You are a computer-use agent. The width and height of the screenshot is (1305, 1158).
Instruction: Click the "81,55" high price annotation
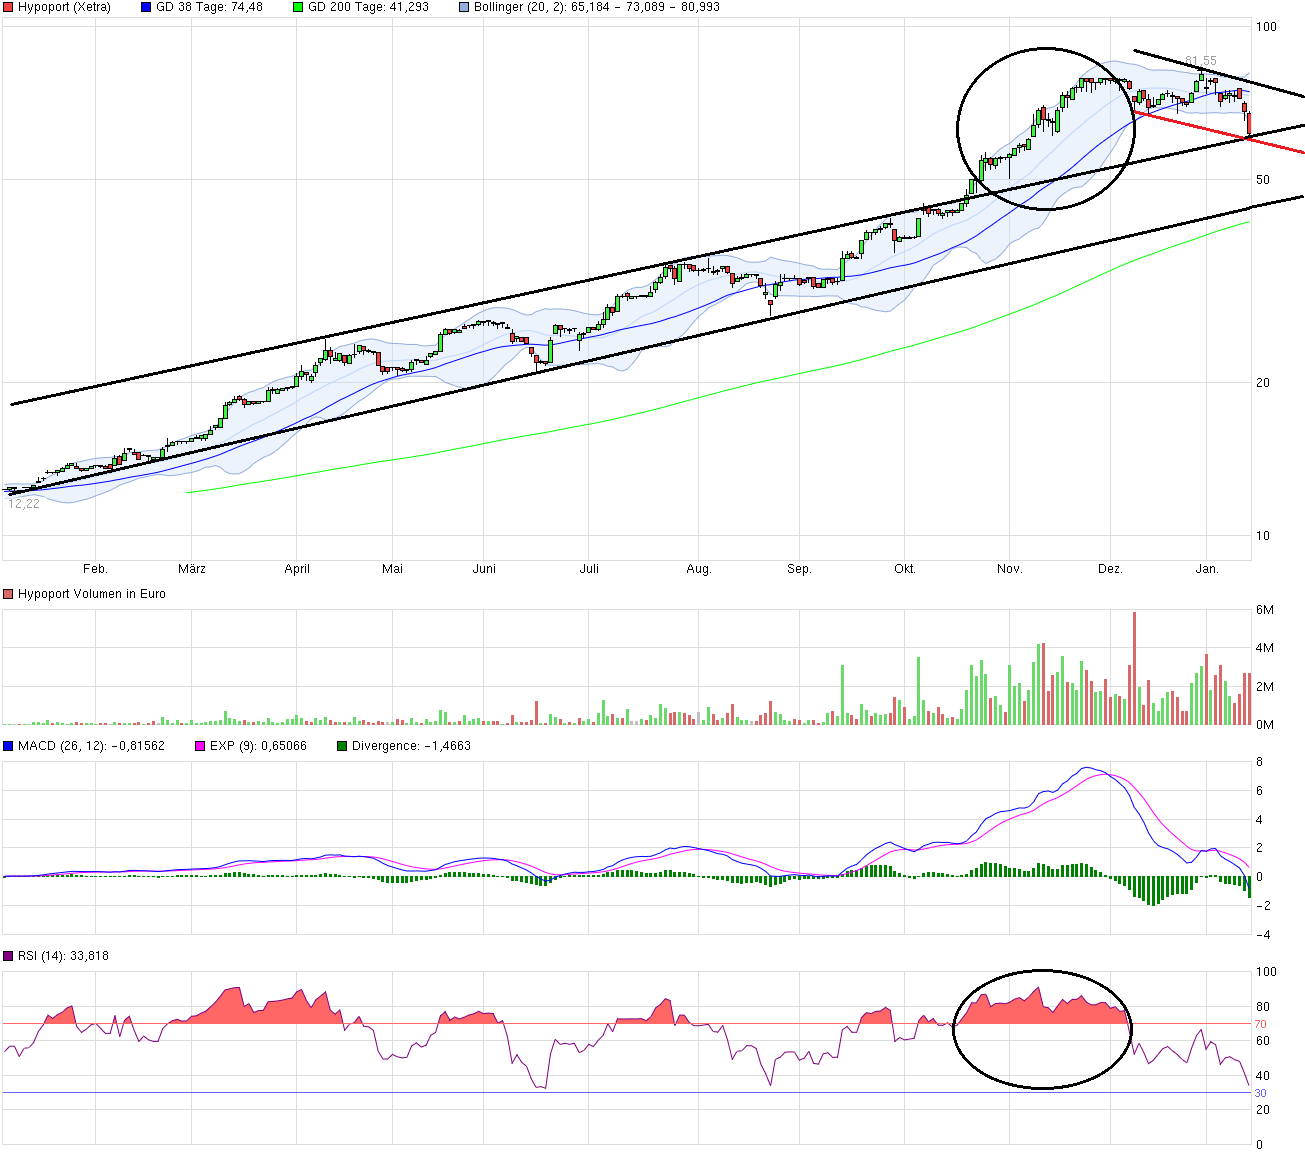(x=1201, y=61)
